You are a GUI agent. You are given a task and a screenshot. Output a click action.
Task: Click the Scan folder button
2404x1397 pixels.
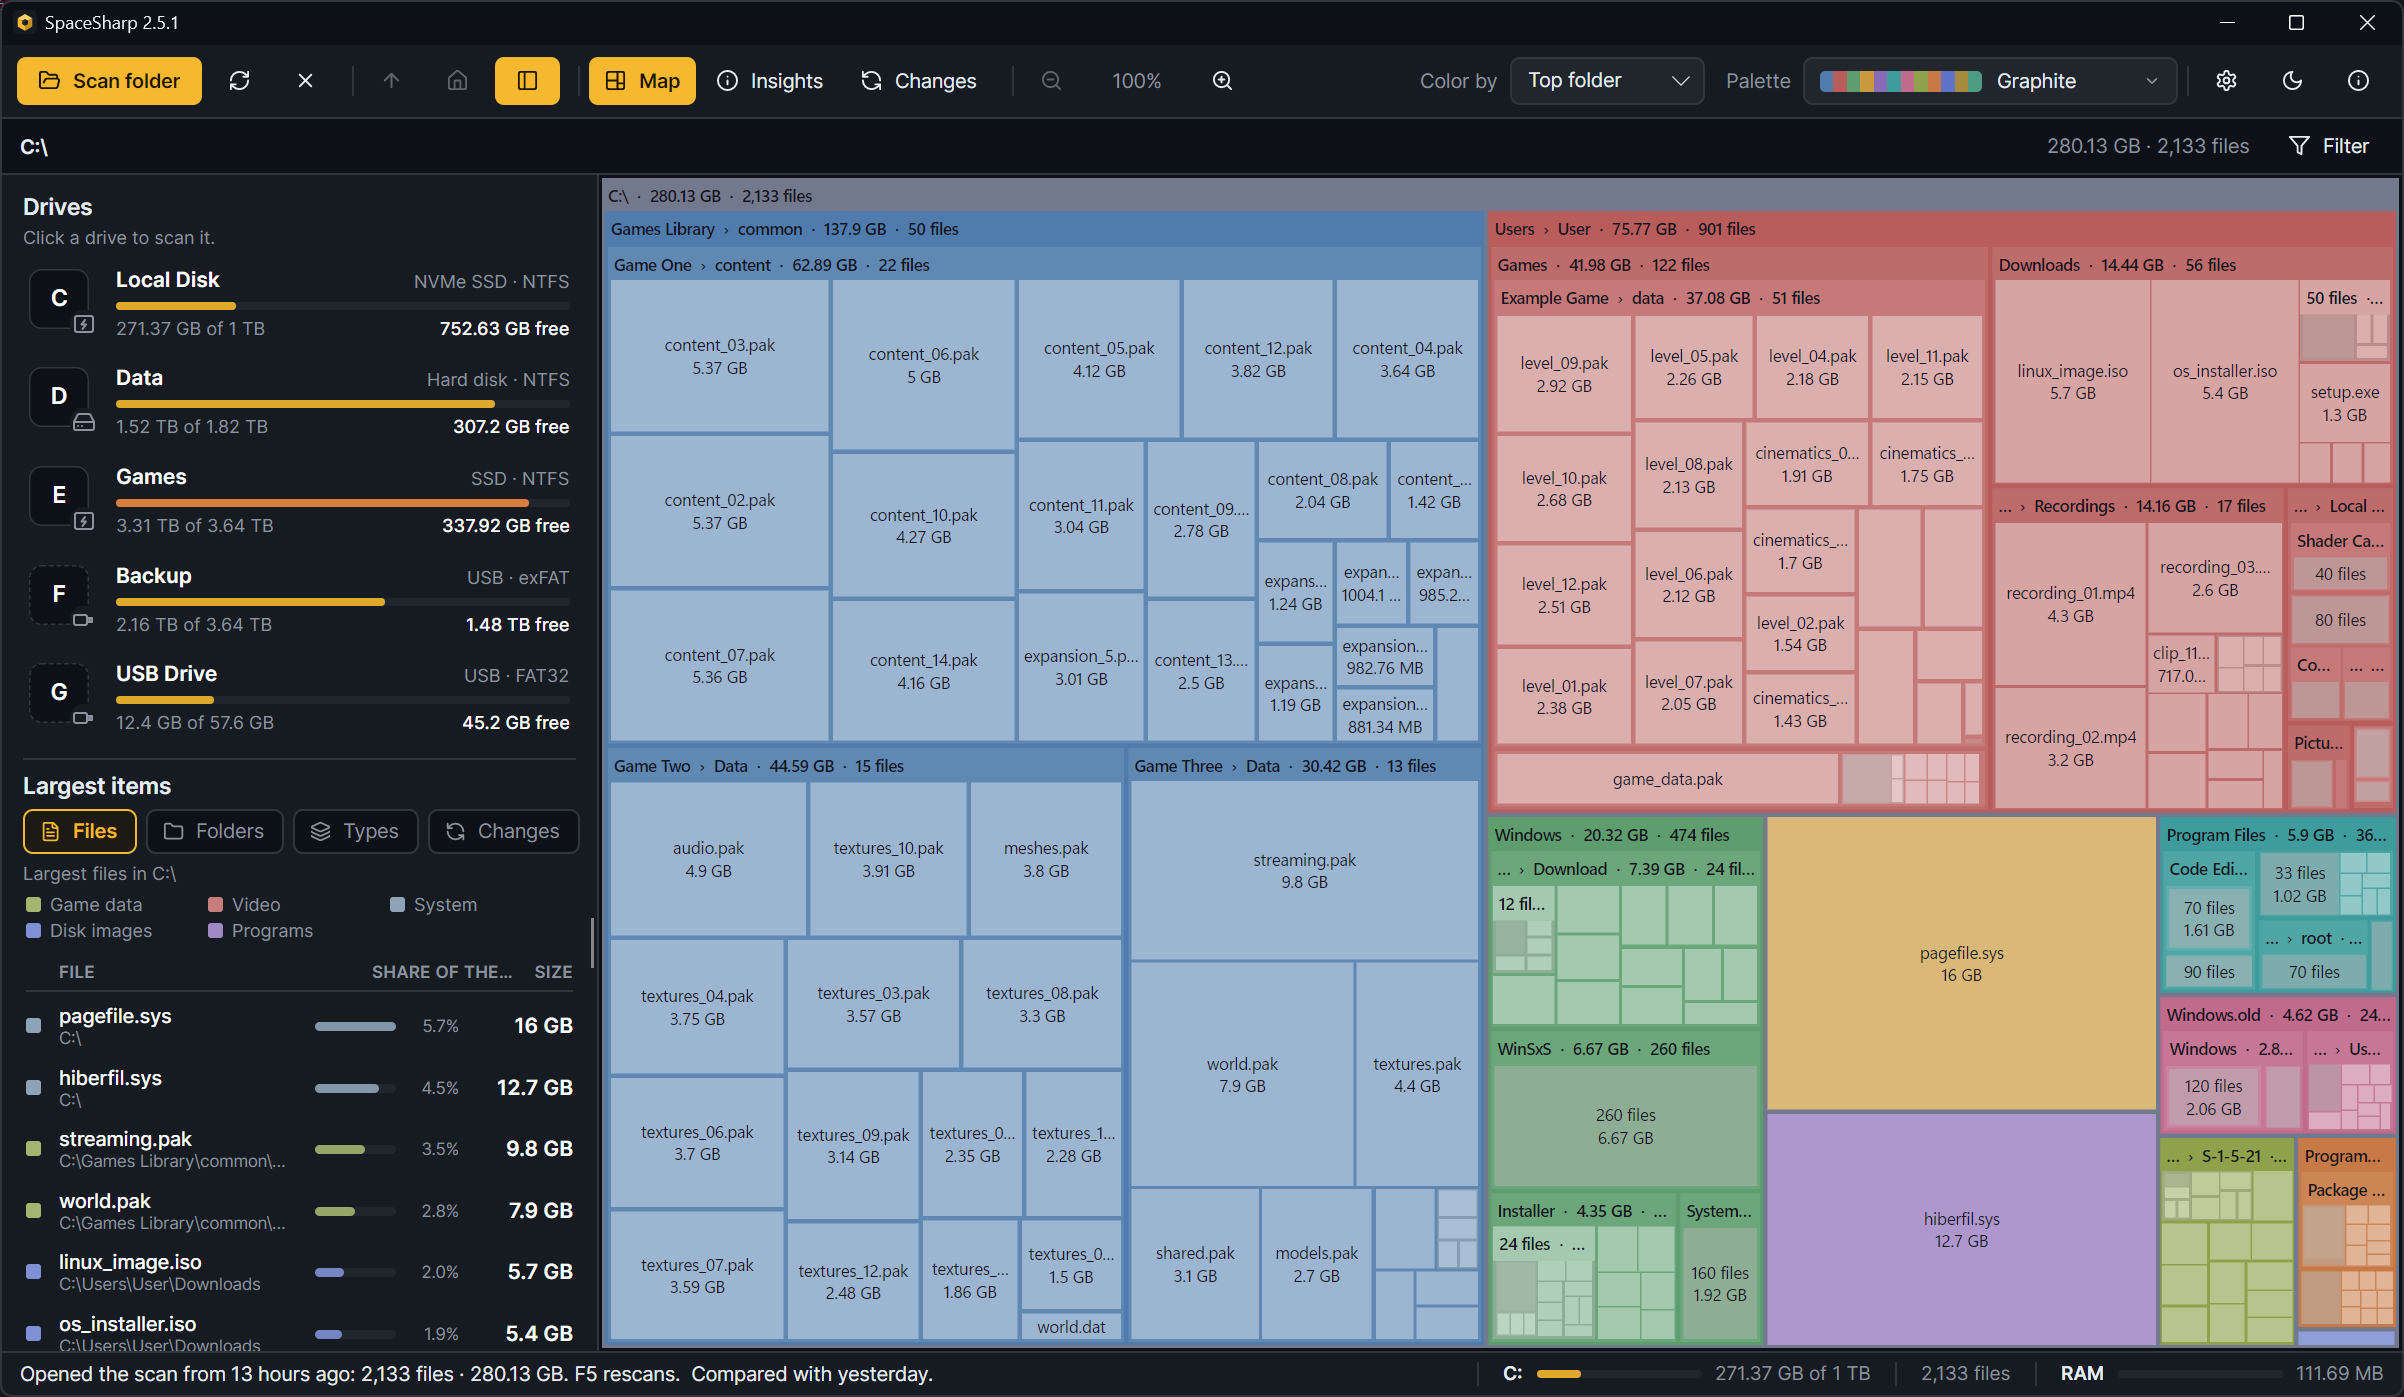109,81
